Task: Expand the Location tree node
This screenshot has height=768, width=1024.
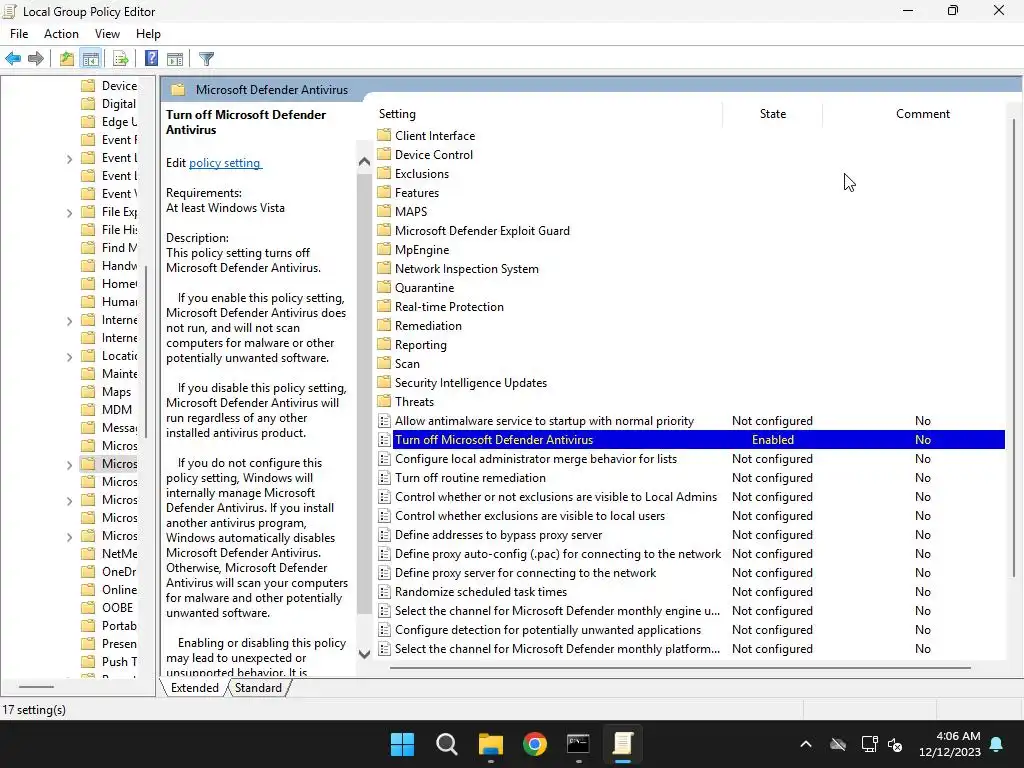Action: click(69, 356)
